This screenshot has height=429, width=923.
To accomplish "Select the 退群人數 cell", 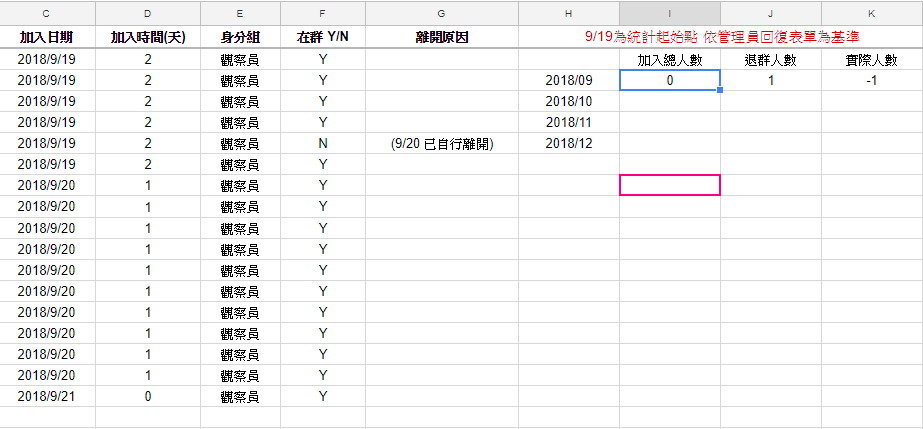I will tap(771, 60).
